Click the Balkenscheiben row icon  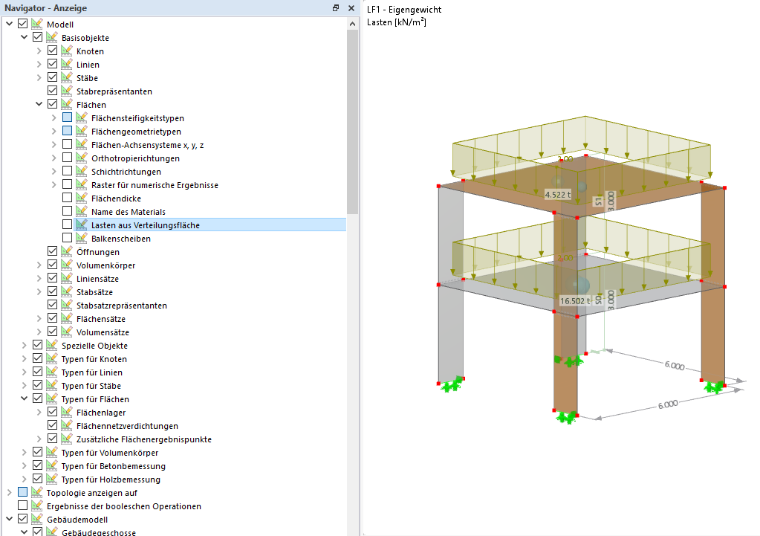tap(82, 238)
